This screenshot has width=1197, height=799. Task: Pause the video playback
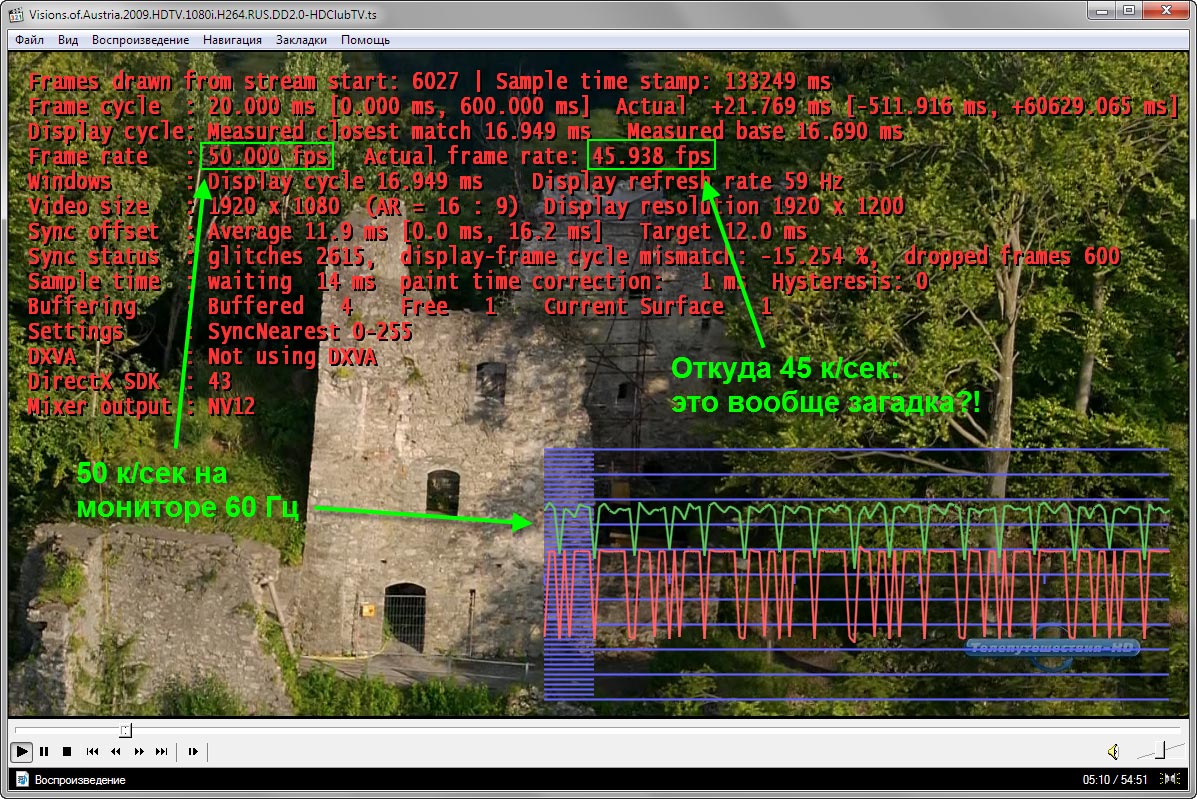[44, 751]
